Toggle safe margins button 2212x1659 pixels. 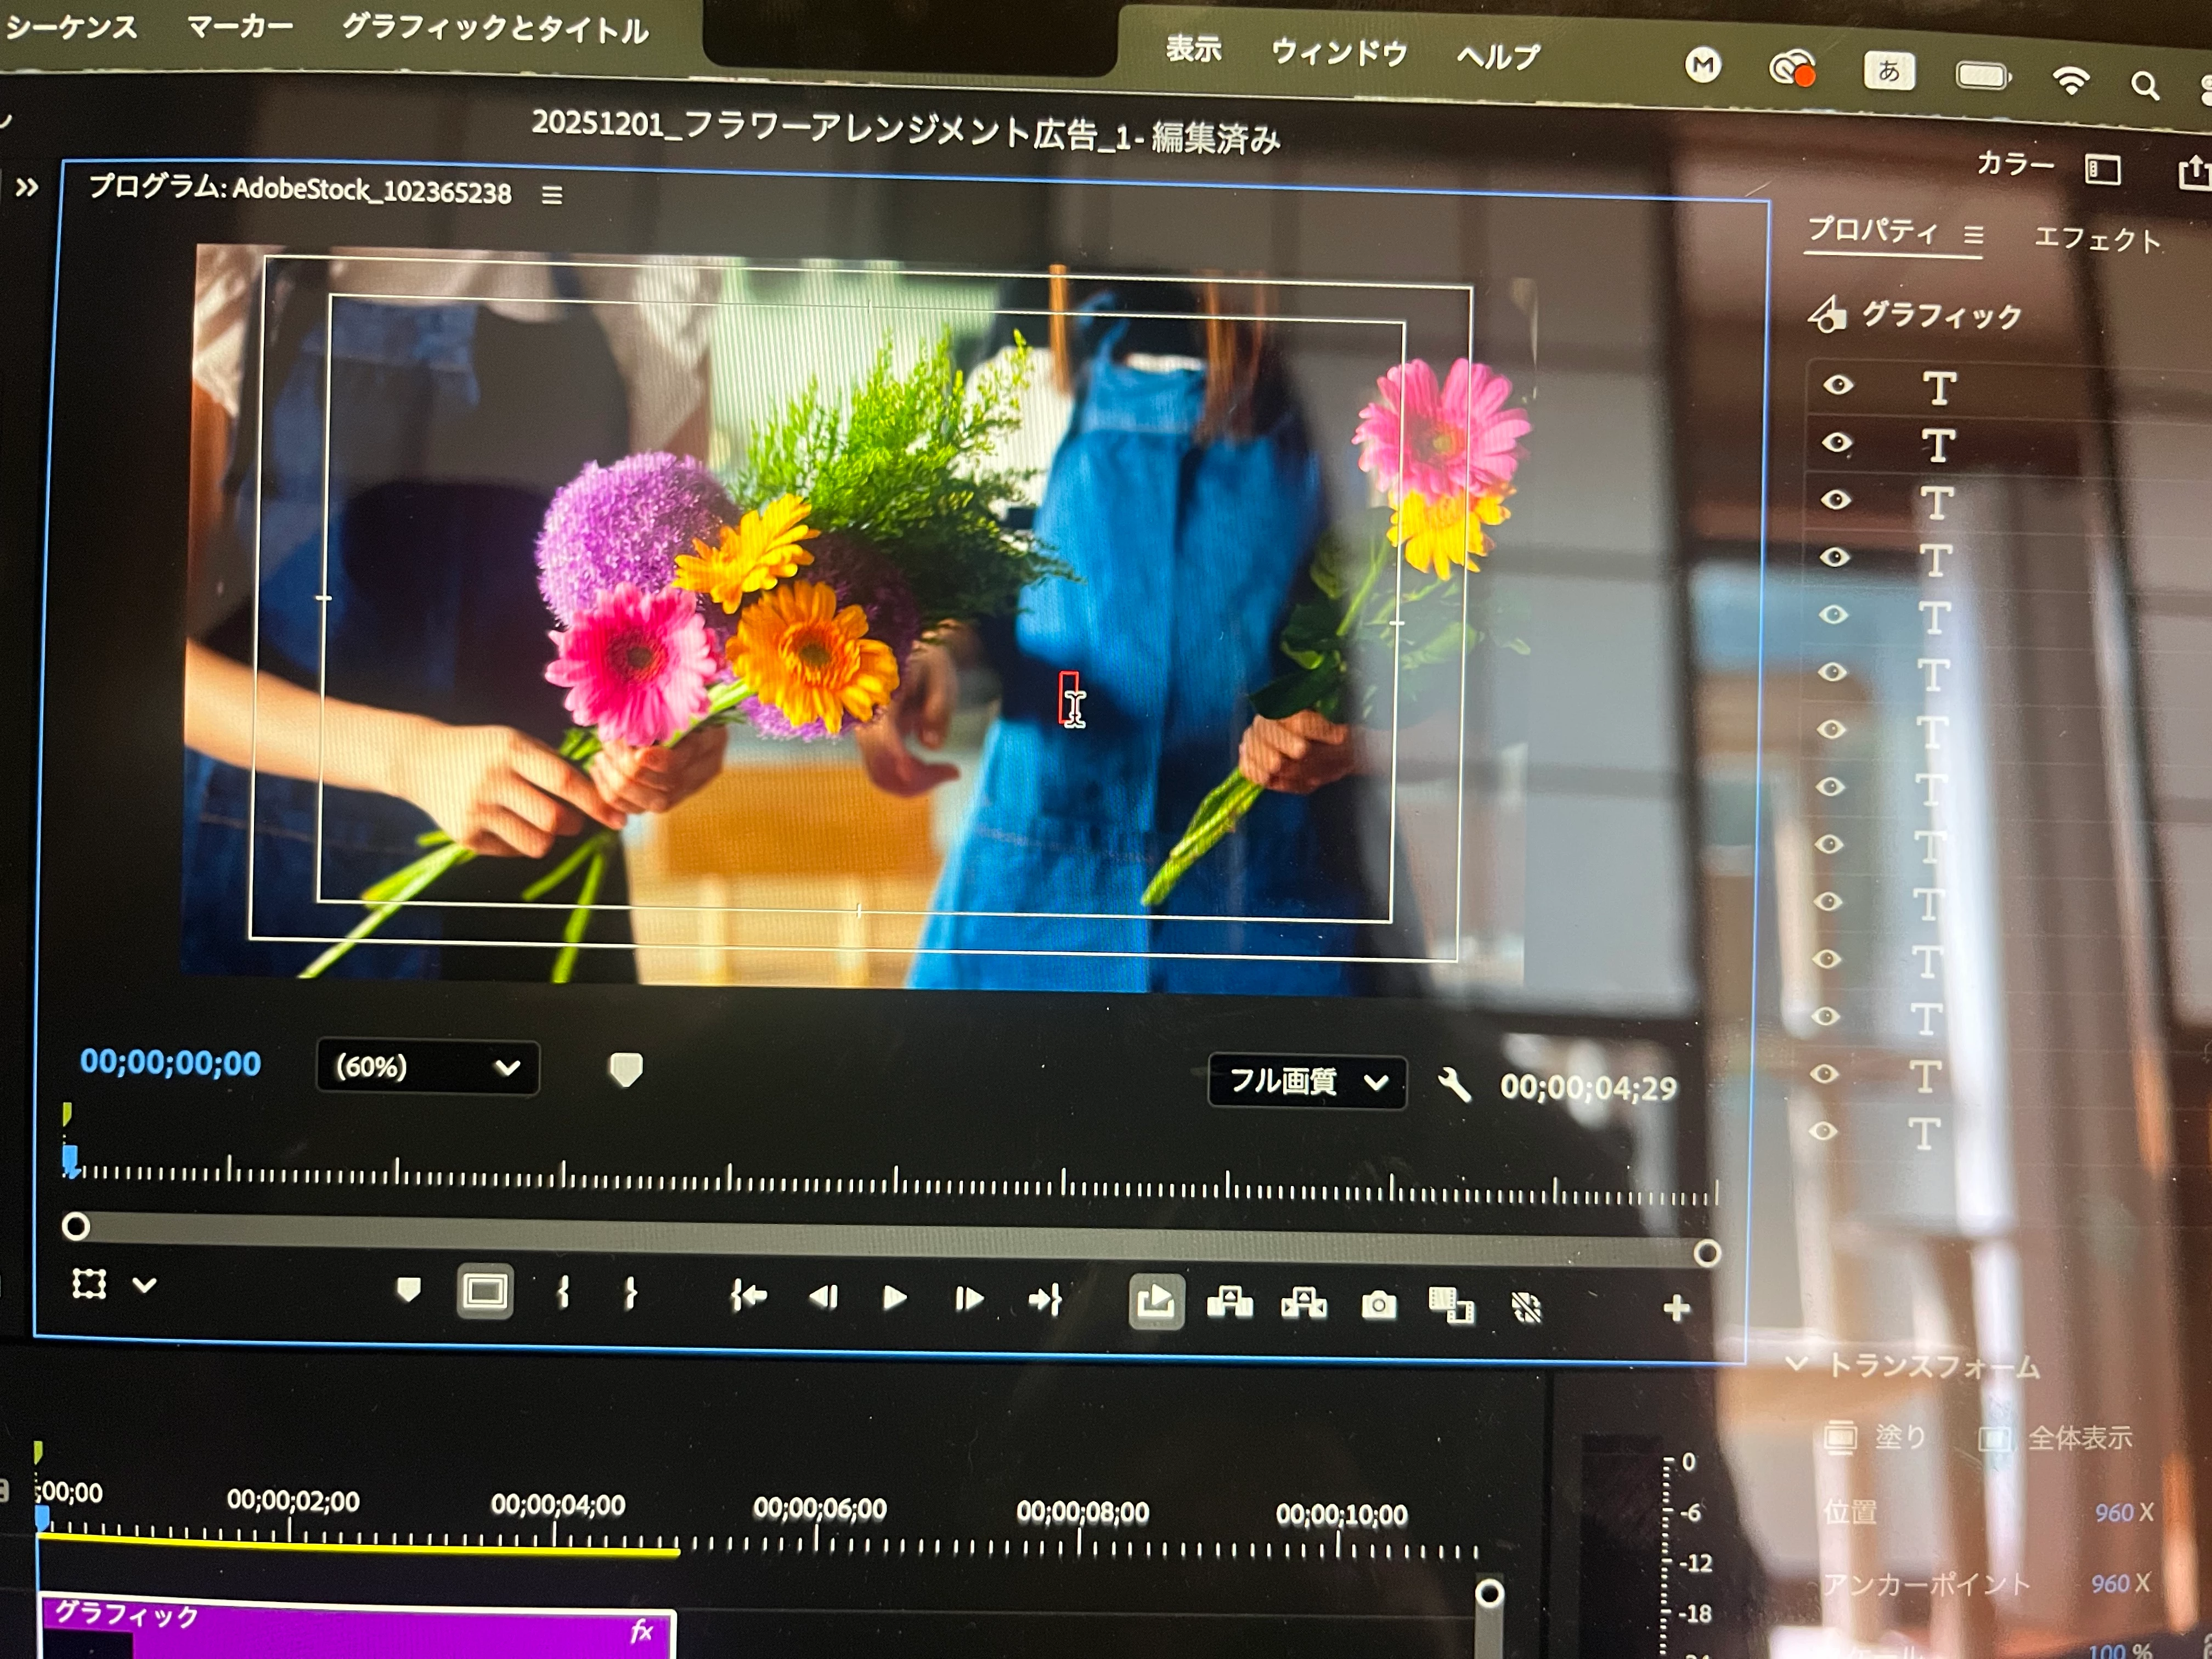coord(485,1292)
